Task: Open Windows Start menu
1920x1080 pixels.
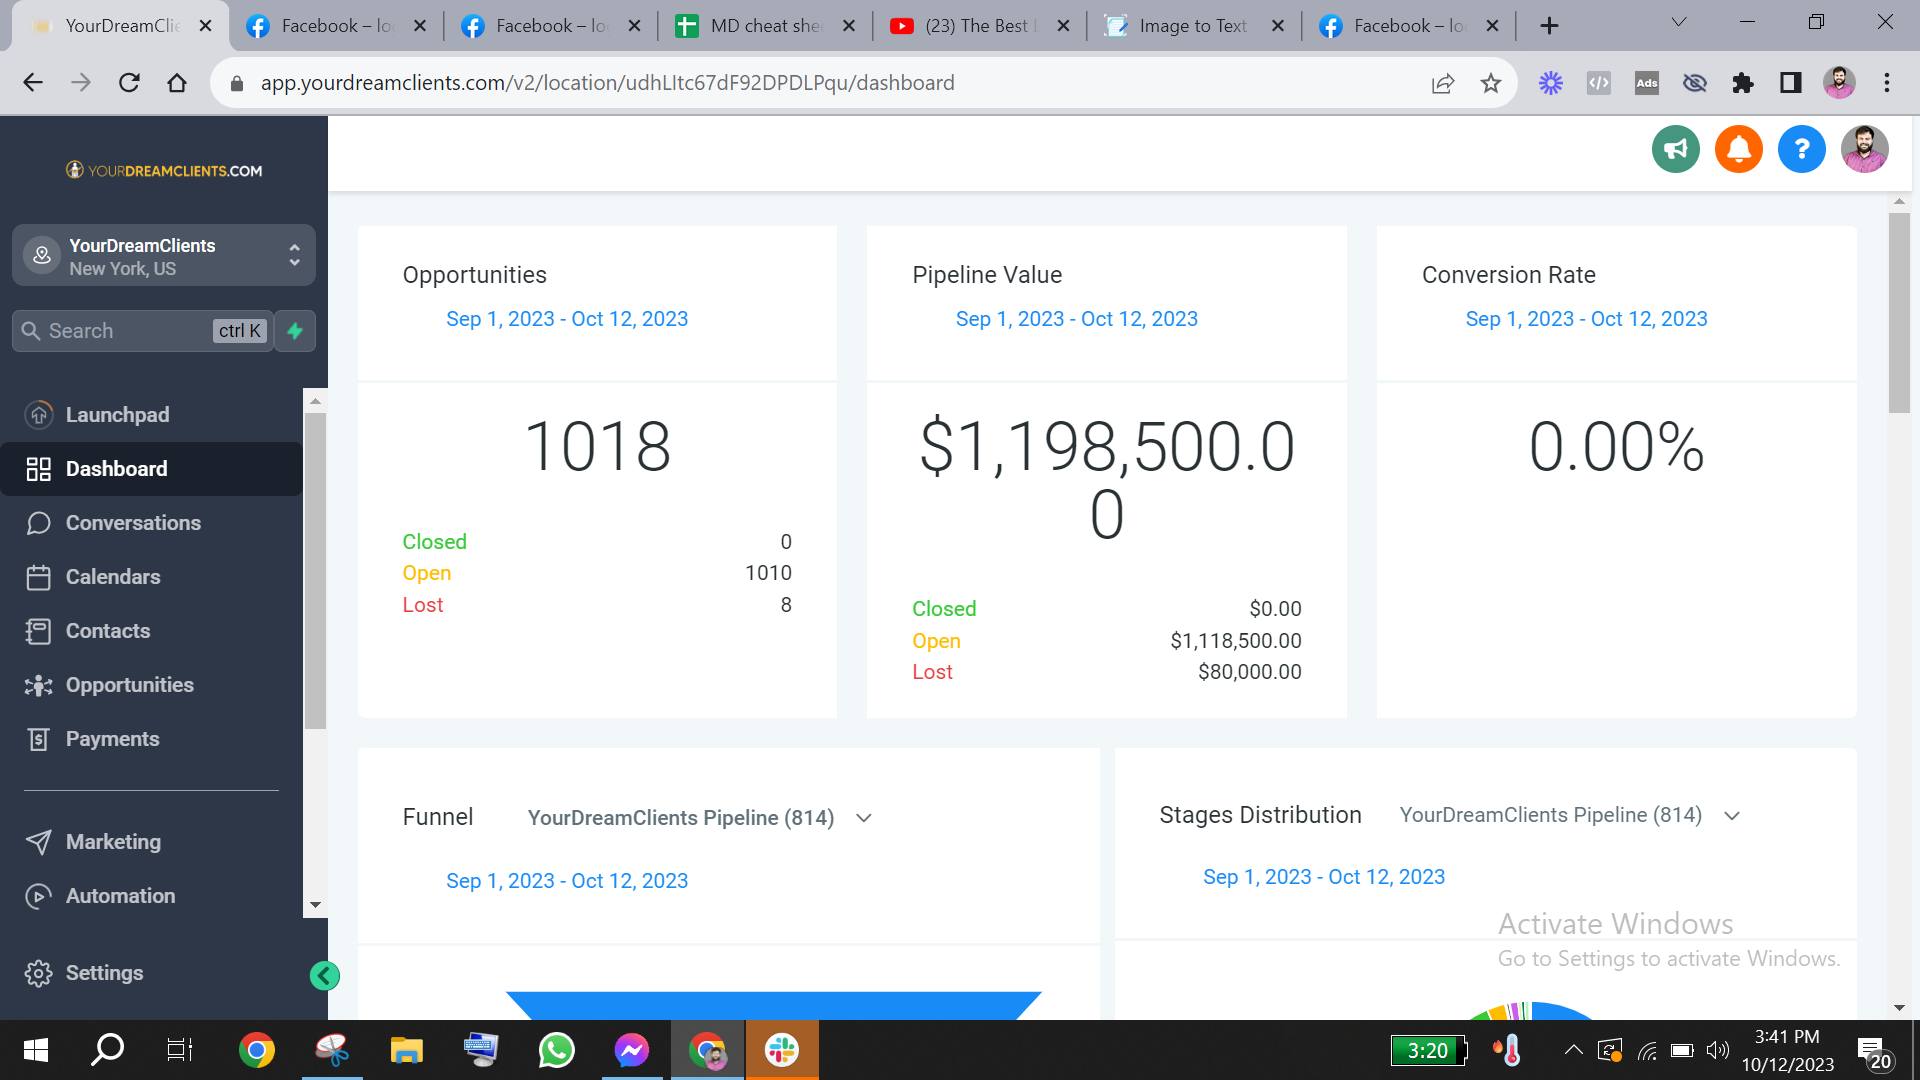Action: click(35, 1050)
